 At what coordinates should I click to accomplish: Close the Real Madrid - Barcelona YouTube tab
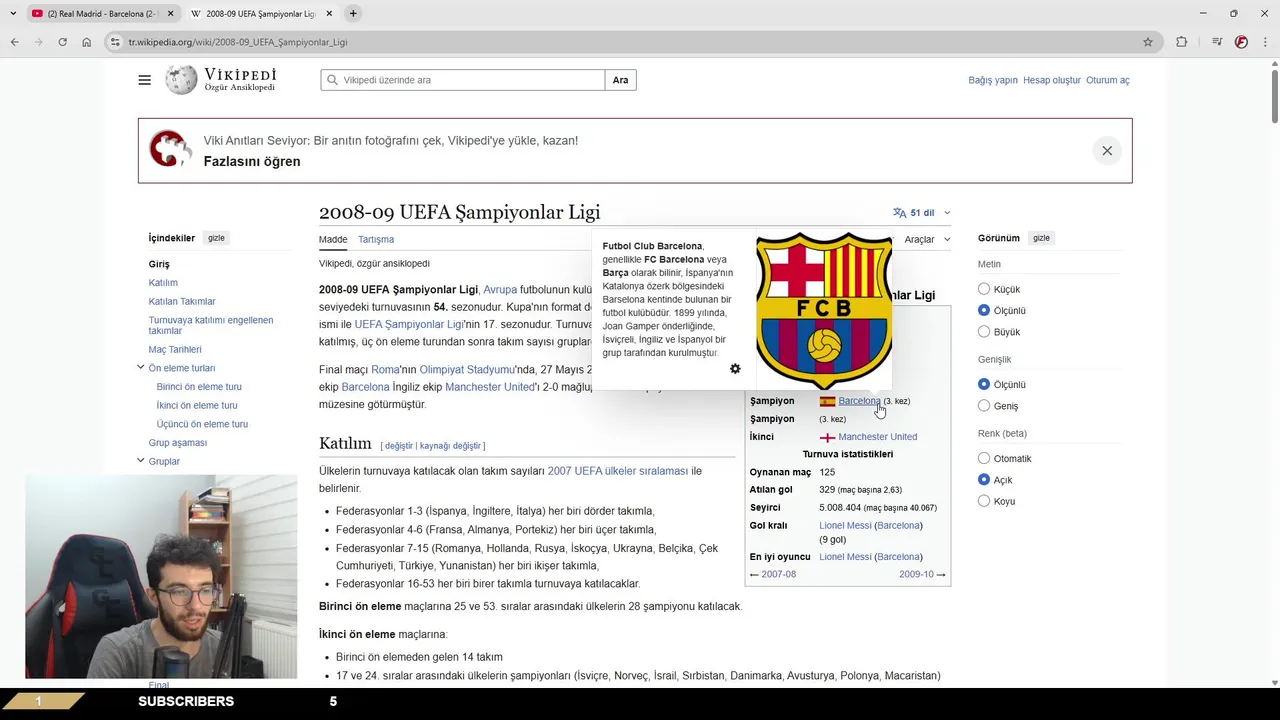click(170, 14)
